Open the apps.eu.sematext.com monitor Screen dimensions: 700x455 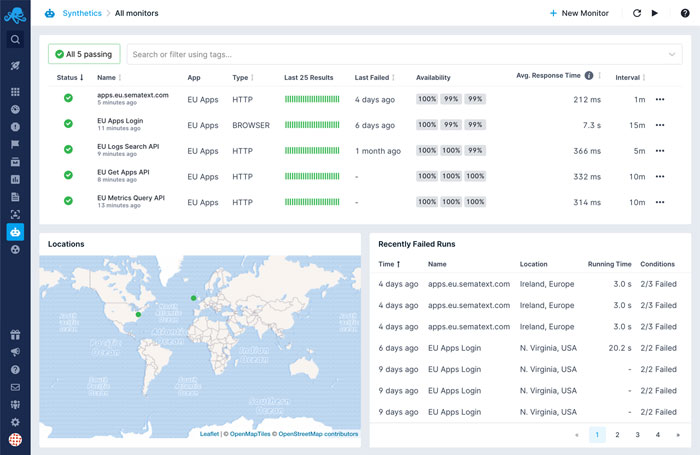(133, 95)
